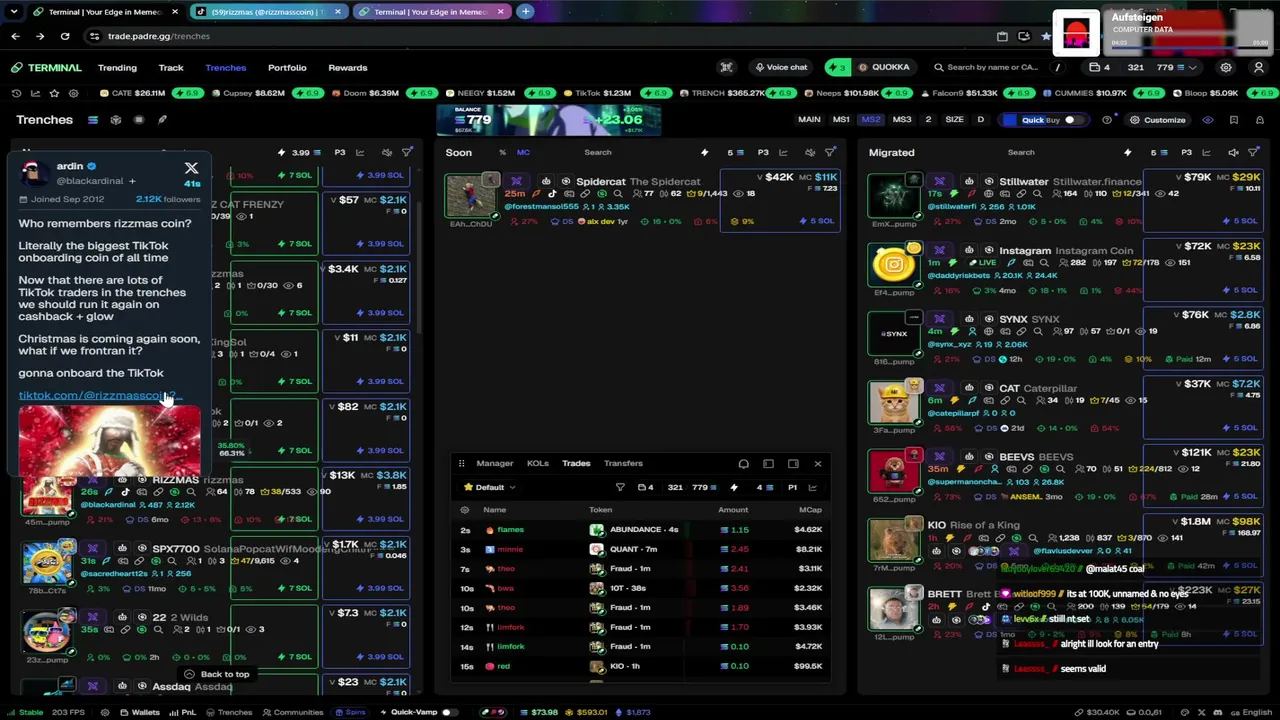
Task: Select the Trades tab in the tracker panel
Action: (x=576, y=463)
